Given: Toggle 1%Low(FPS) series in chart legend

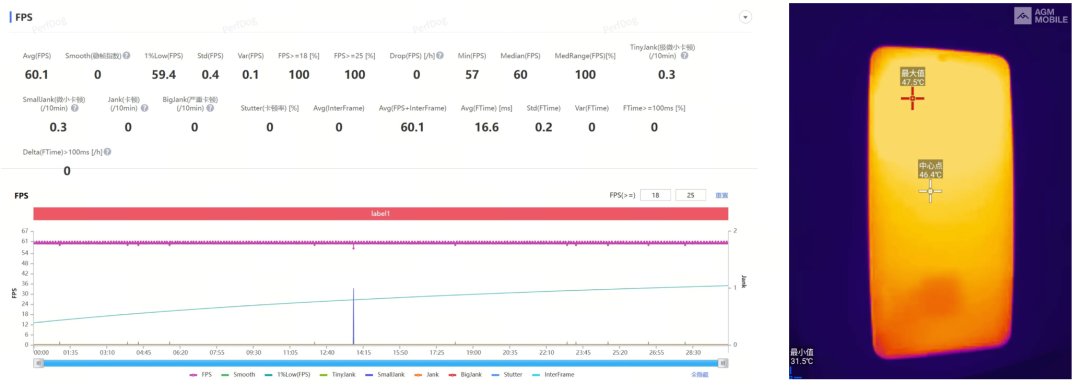Looking at the screenshot, I should coord(288,374).
